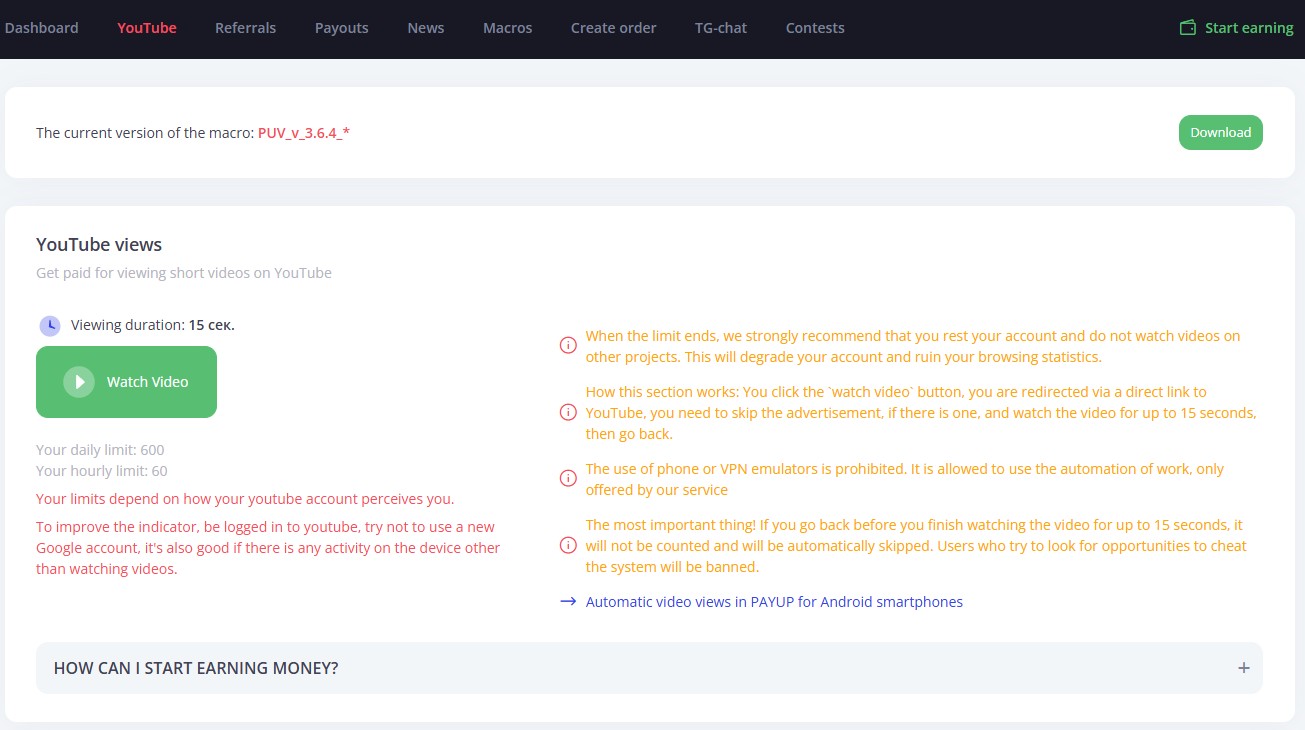Image resolution: width=1305 pixels, height=730 pixels.
Task: Click the macro version PUV_v_3.6.4_* text
Action: 304,132
